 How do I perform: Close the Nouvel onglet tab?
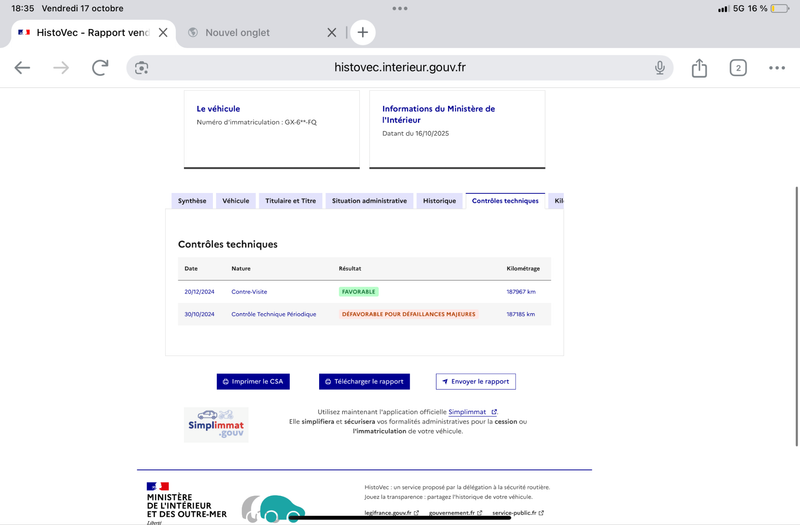pos(332,32)
